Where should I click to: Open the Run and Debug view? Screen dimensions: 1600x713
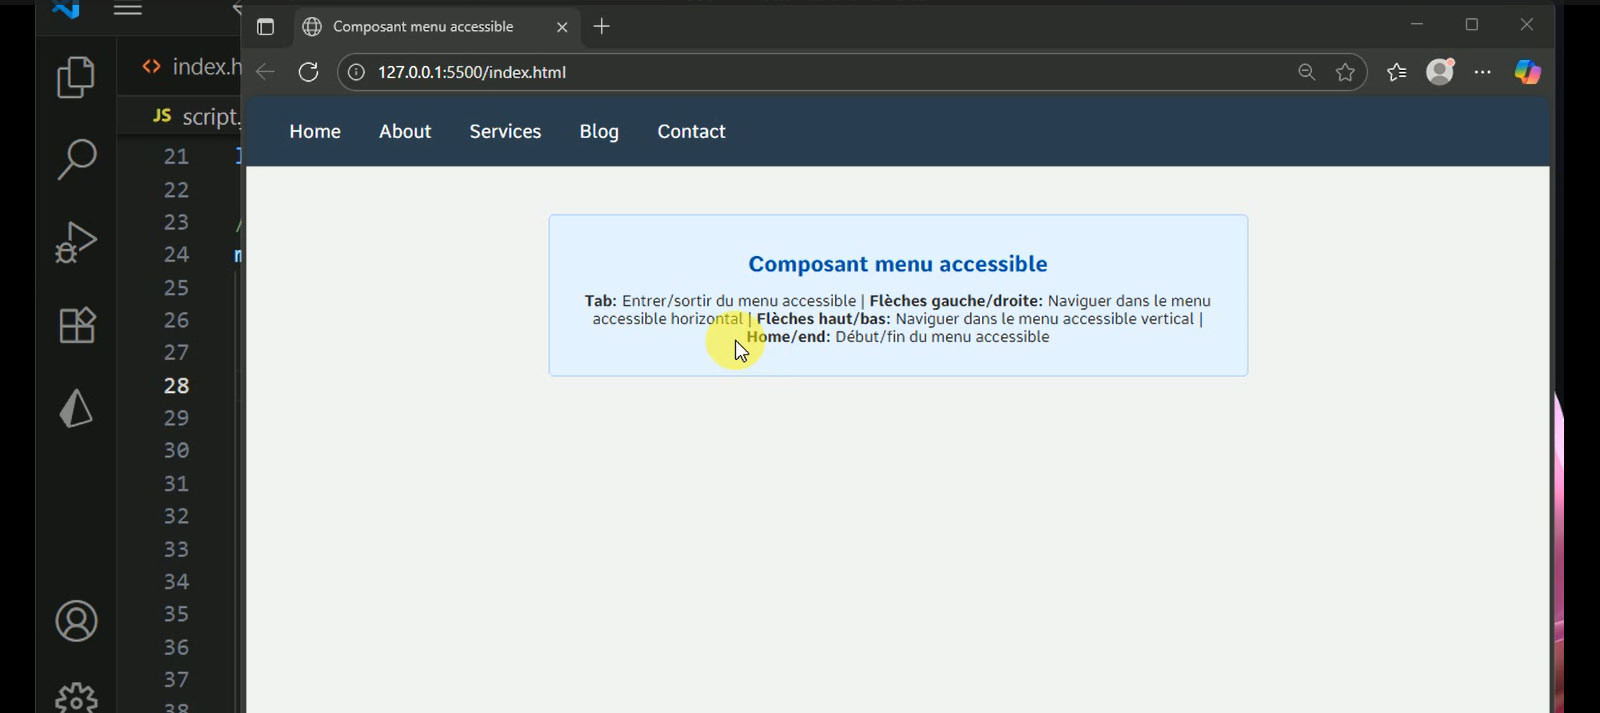[x=76, y=242]
